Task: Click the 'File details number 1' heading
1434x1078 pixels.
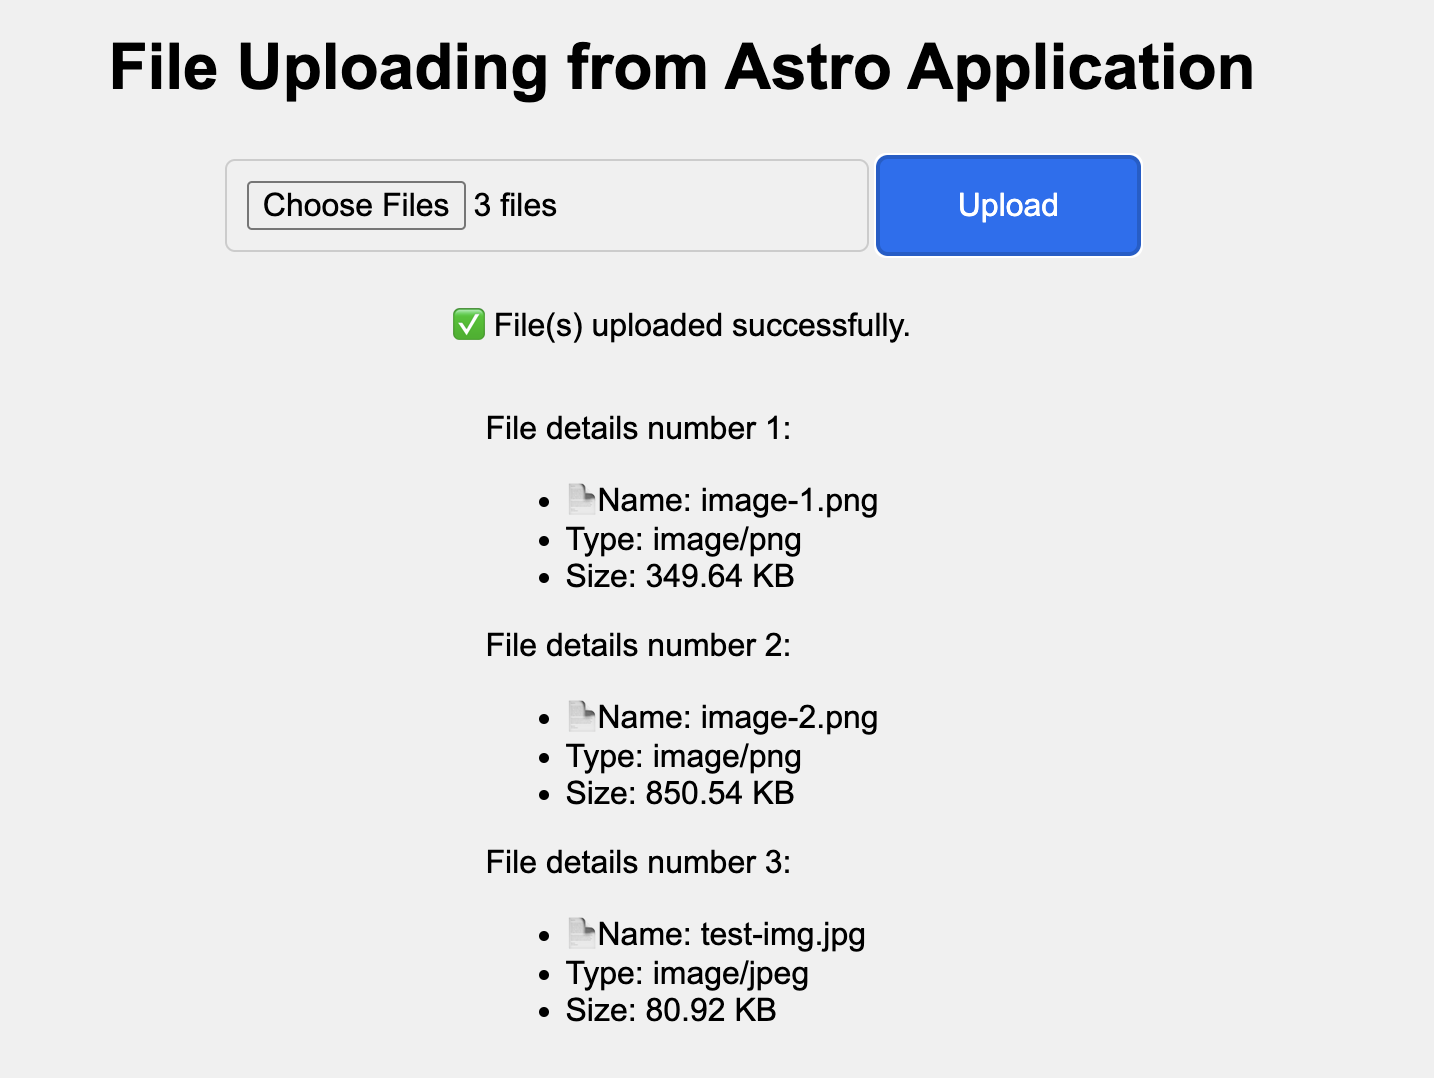Action: pyautogui.click(x=638, y=428)
